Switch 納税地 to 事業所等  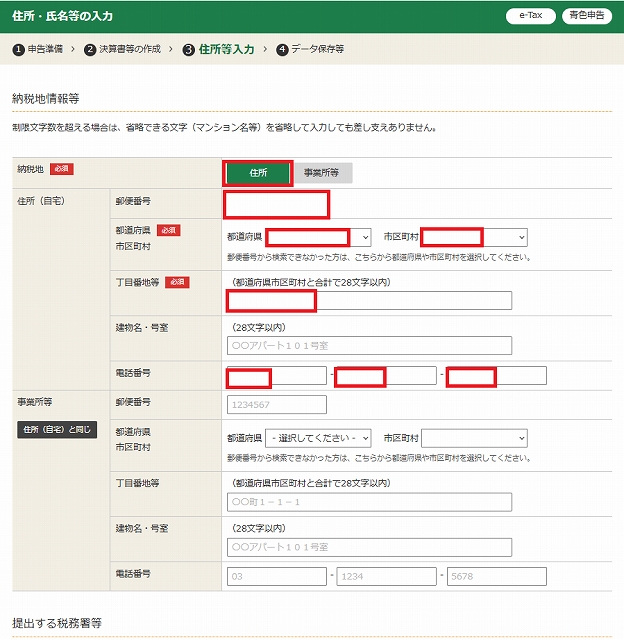[322, 173]
